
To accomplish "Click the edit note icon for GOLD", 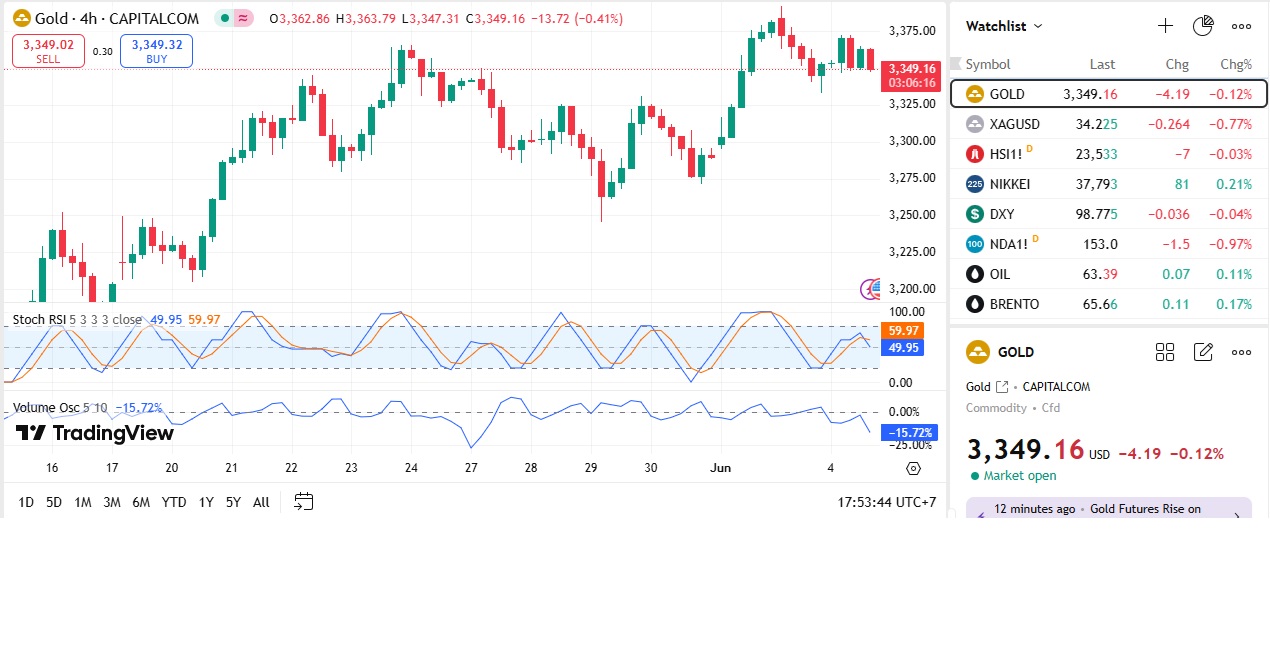I will point(1203,352).
